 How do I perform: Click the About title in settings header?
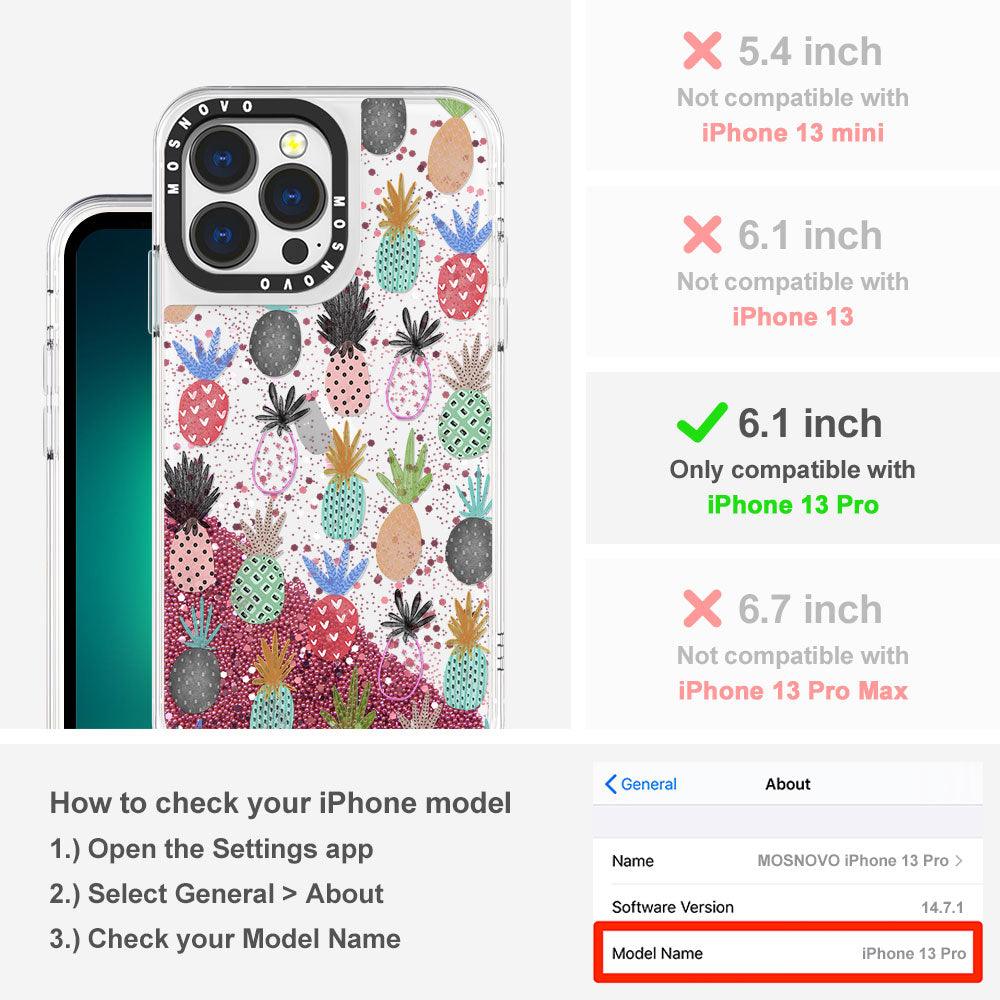click(788, 784)
